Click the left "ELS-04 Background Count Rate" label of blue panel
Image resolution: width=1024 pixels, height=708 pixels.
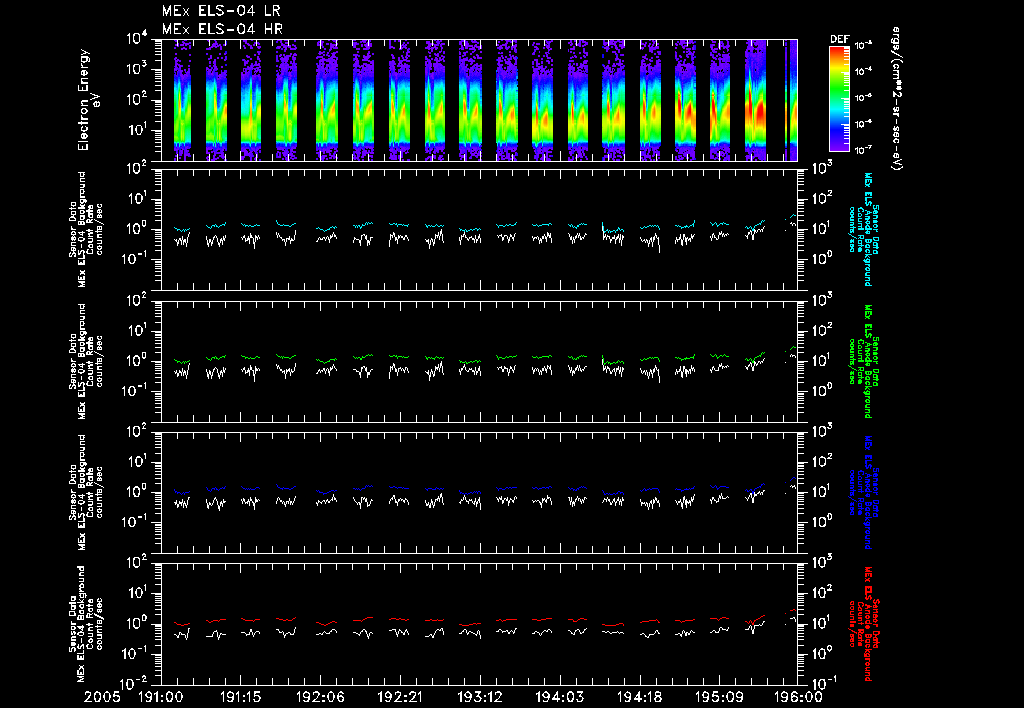[x=86, y=492]
